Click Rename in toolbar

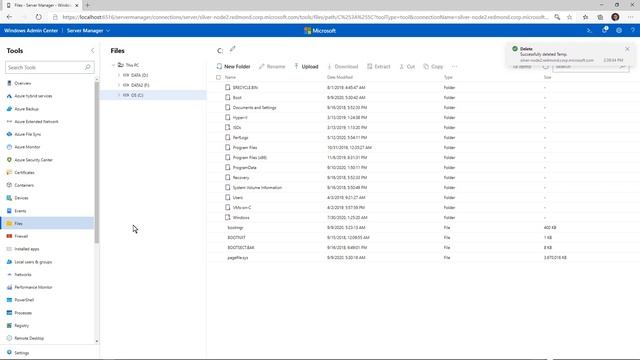[272, 67]
